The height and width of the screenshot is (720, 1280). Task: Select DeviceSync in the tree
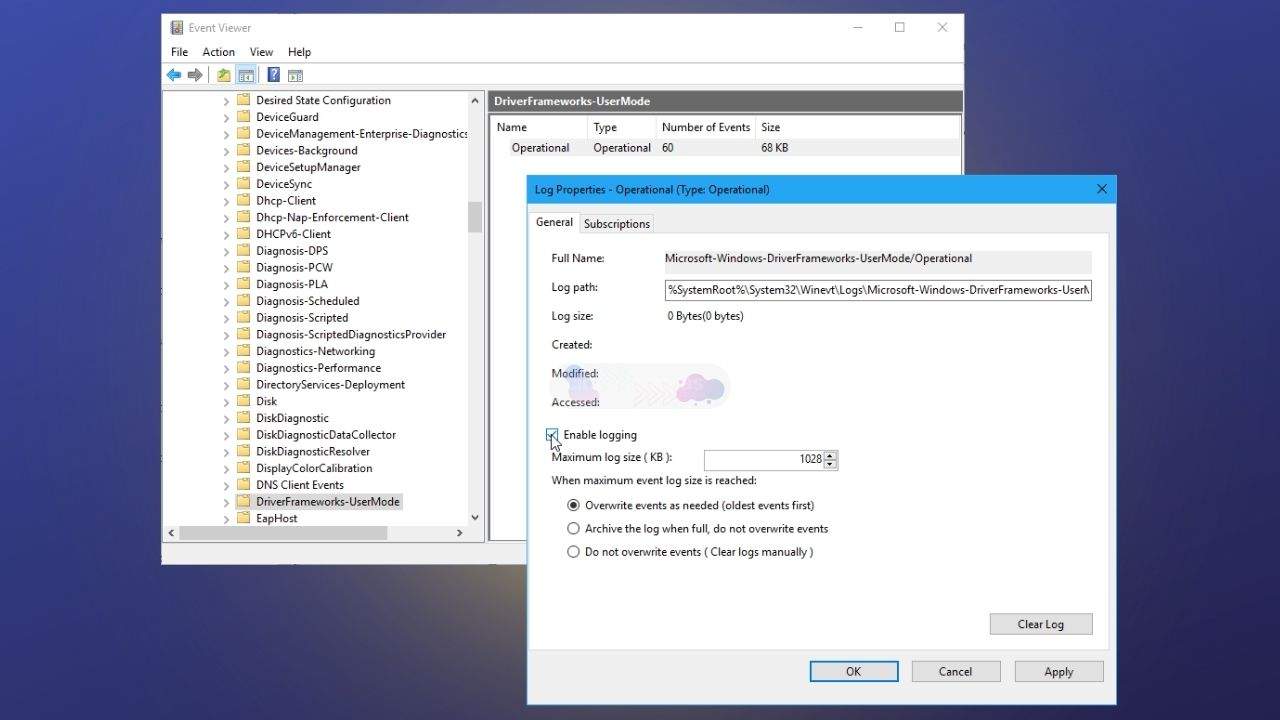point(284,184)
